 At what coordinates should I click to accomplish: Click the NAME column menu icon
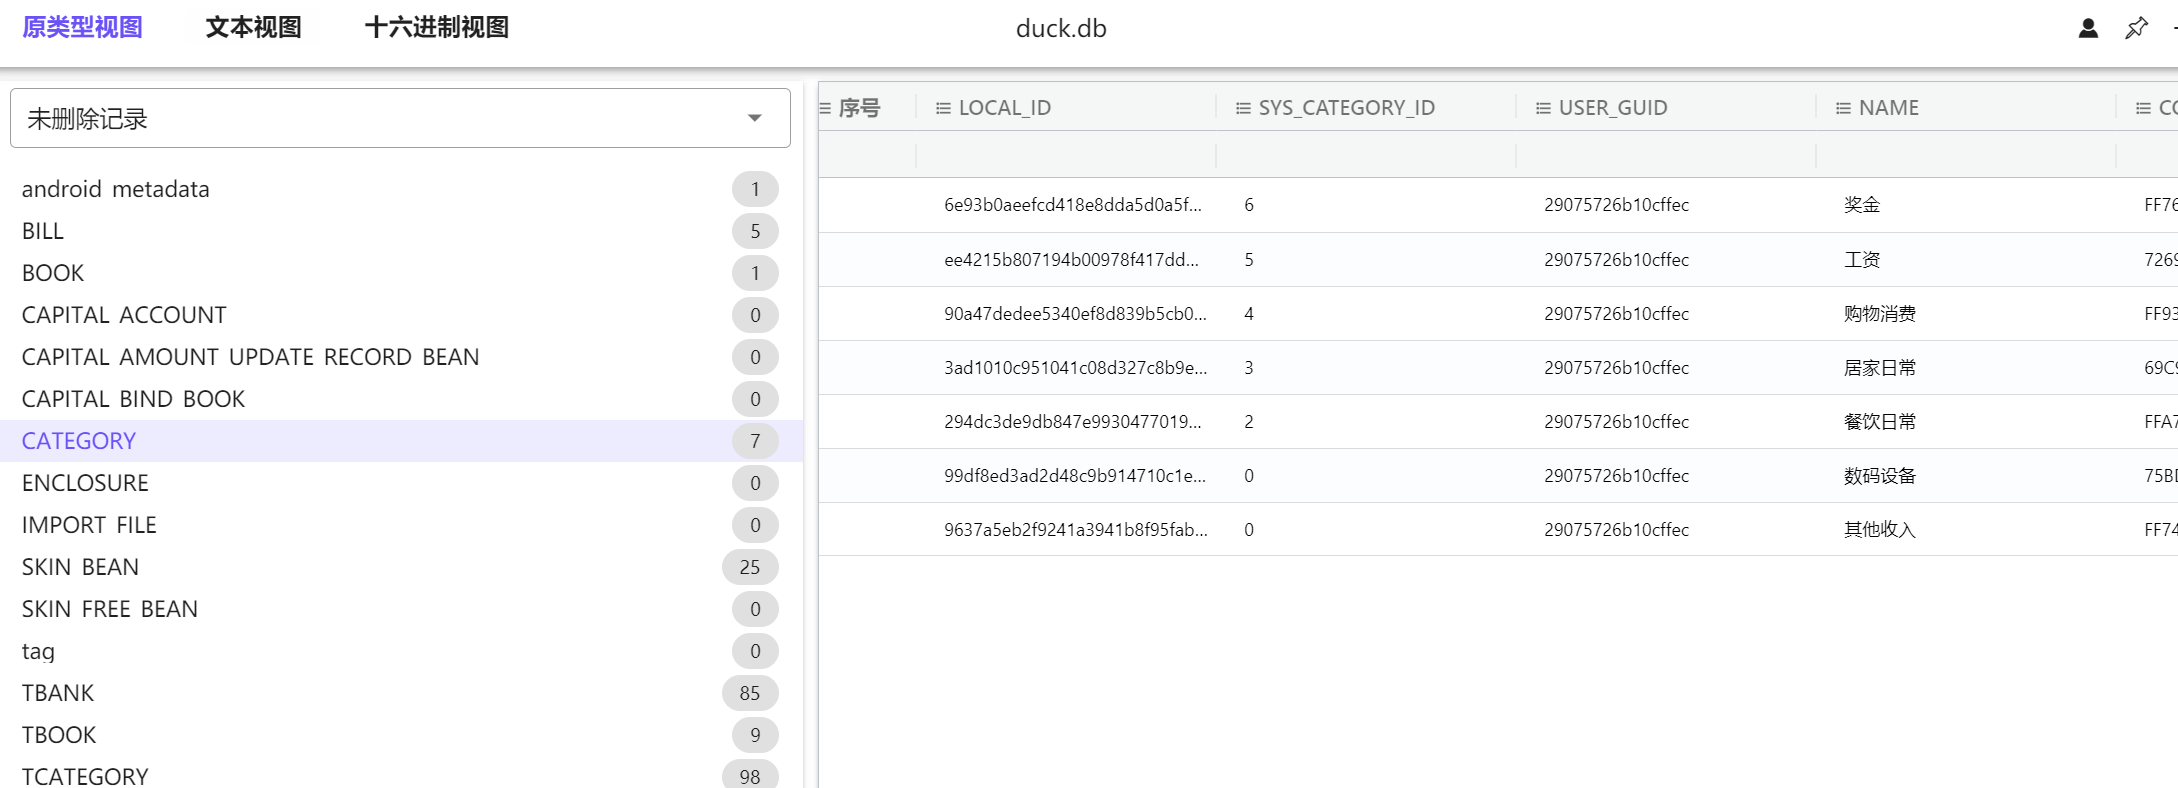[1843, 108]
